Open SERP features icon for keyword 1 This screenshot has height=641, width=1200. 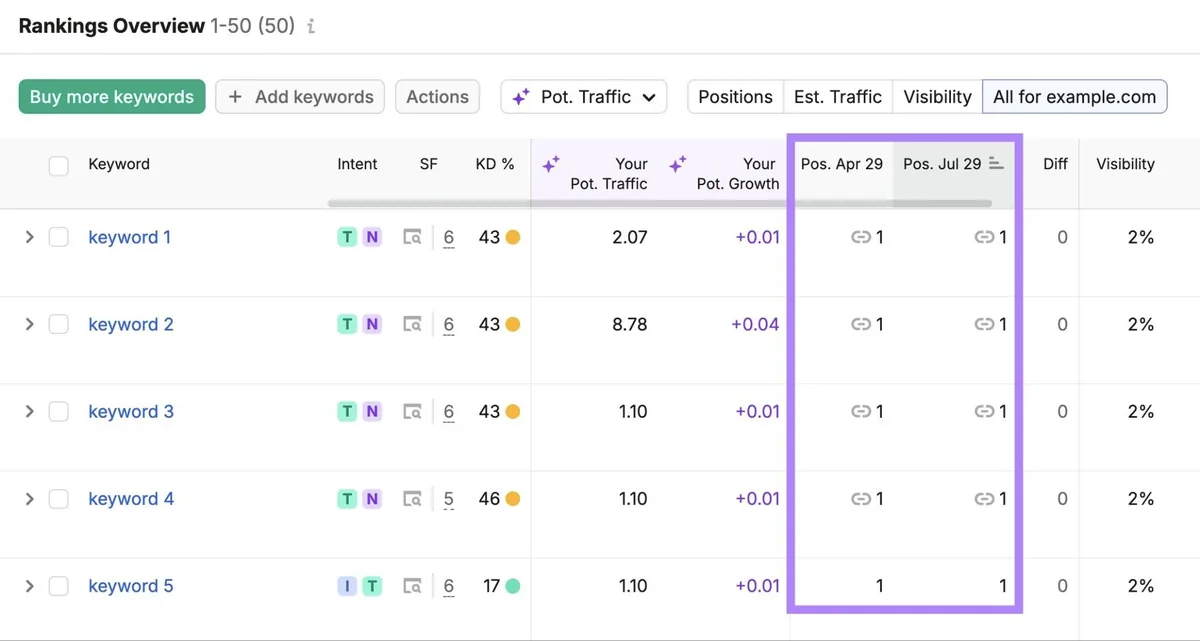(x=412, y=238)
